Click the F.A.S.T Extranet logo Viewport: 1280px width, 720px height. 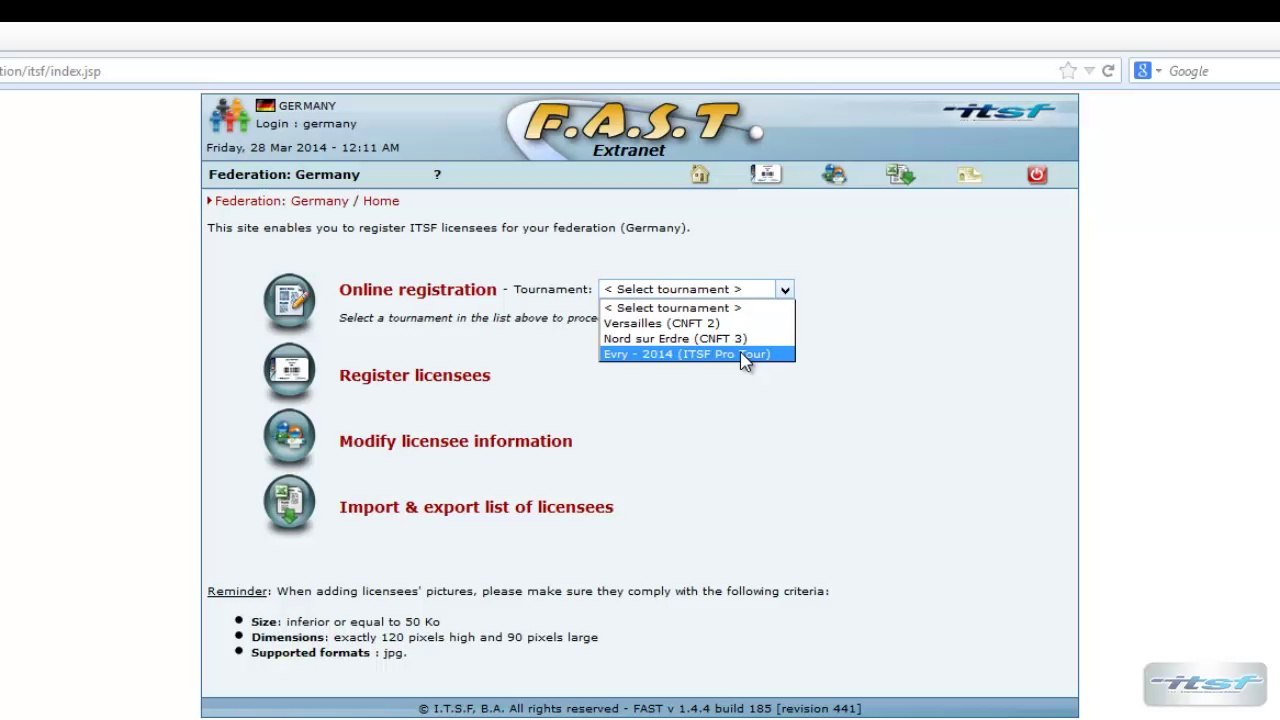634,128
